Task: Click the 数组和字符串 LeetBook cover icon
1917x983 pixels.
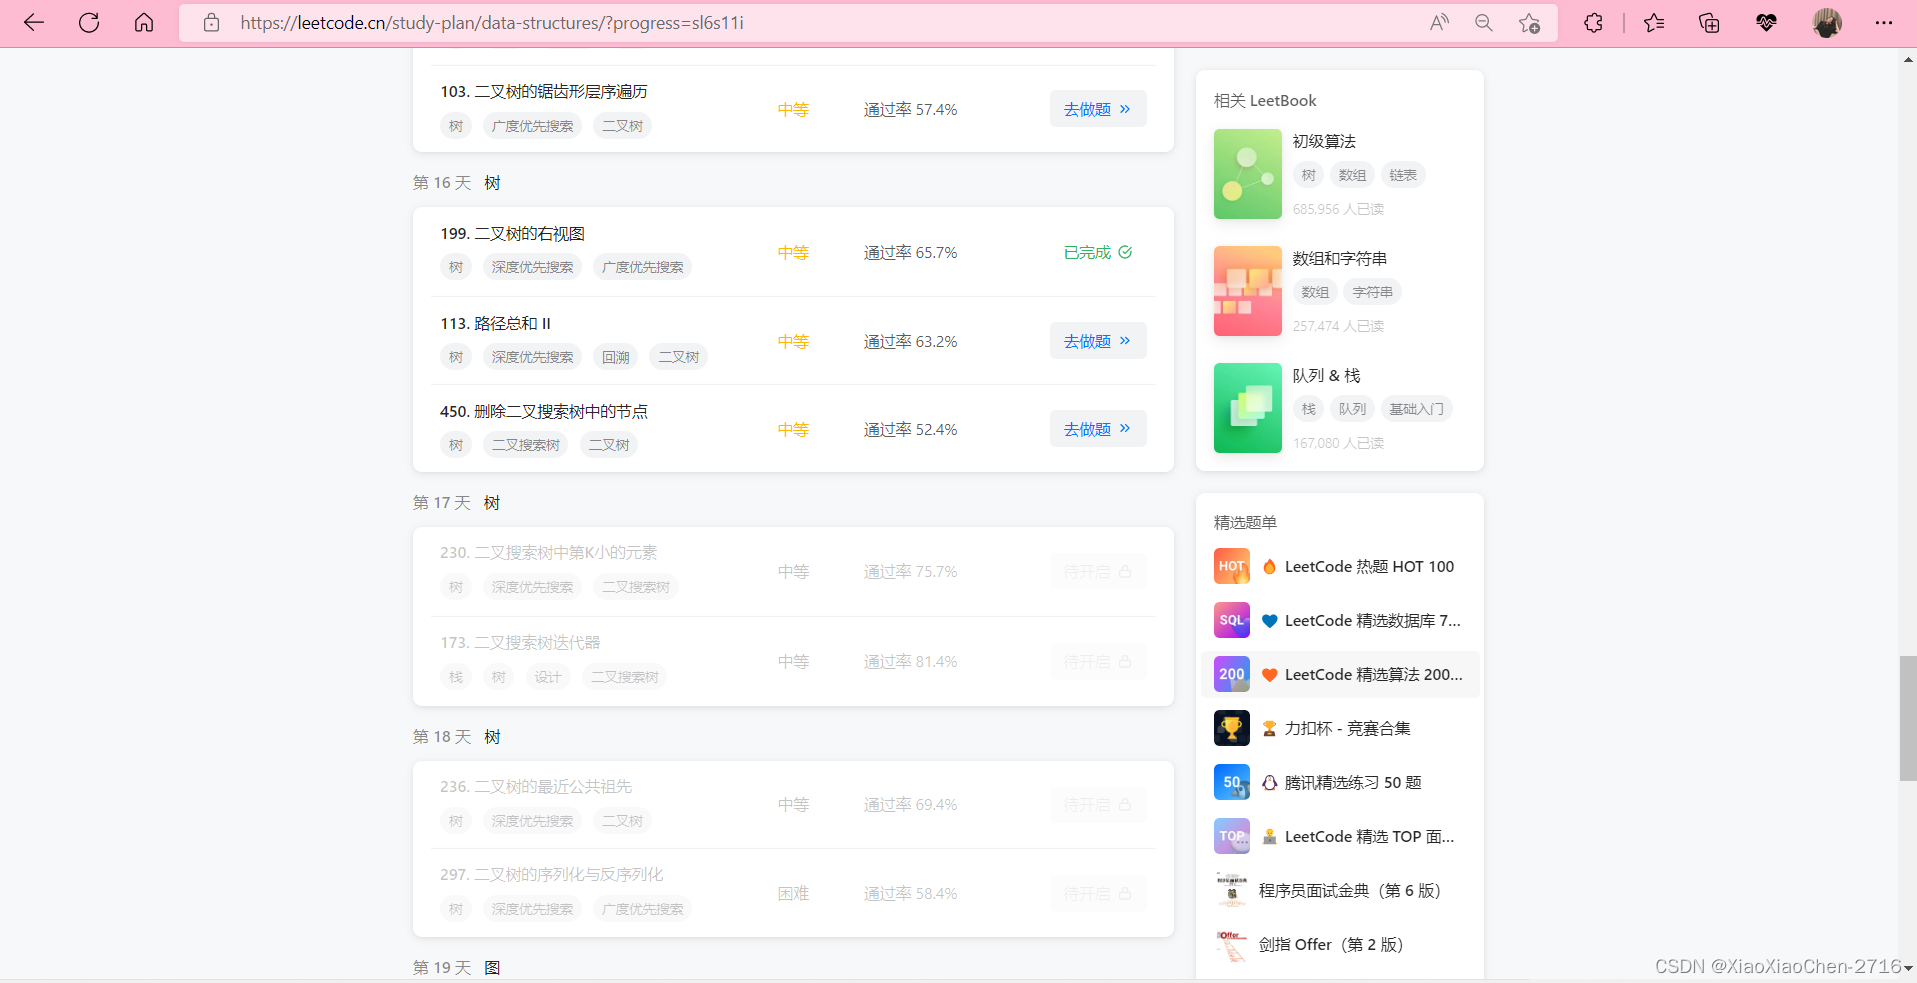Action: (1247, 291)
